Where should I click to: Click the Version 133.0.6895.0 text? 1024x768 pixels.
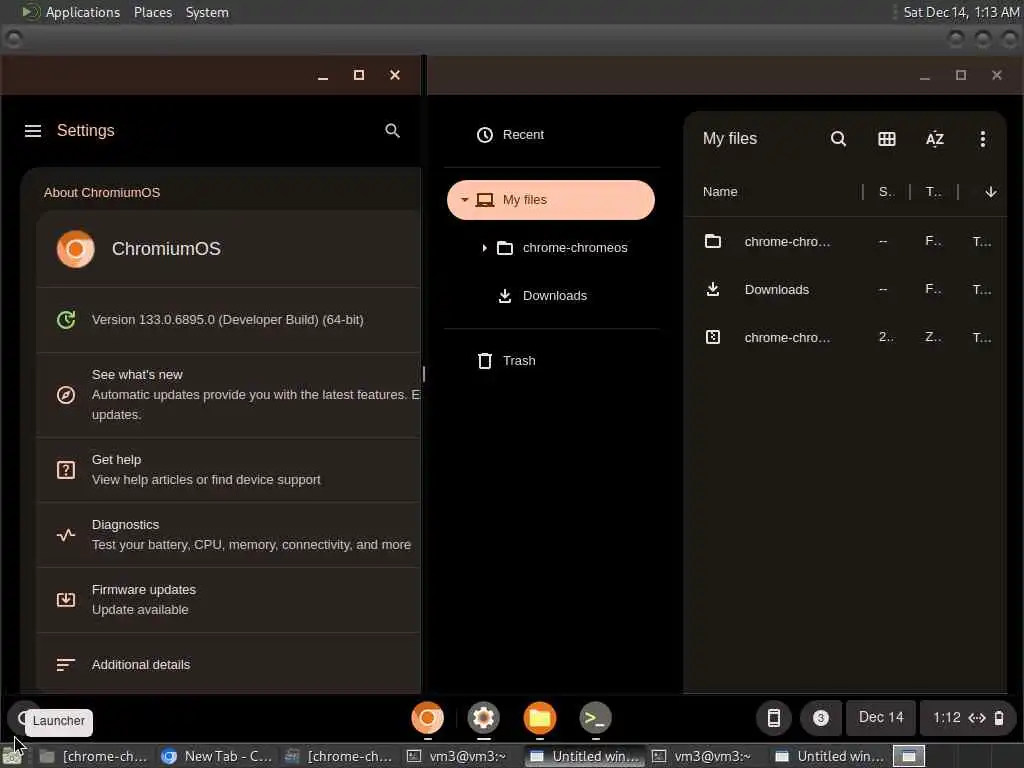[x=227, y=319]
